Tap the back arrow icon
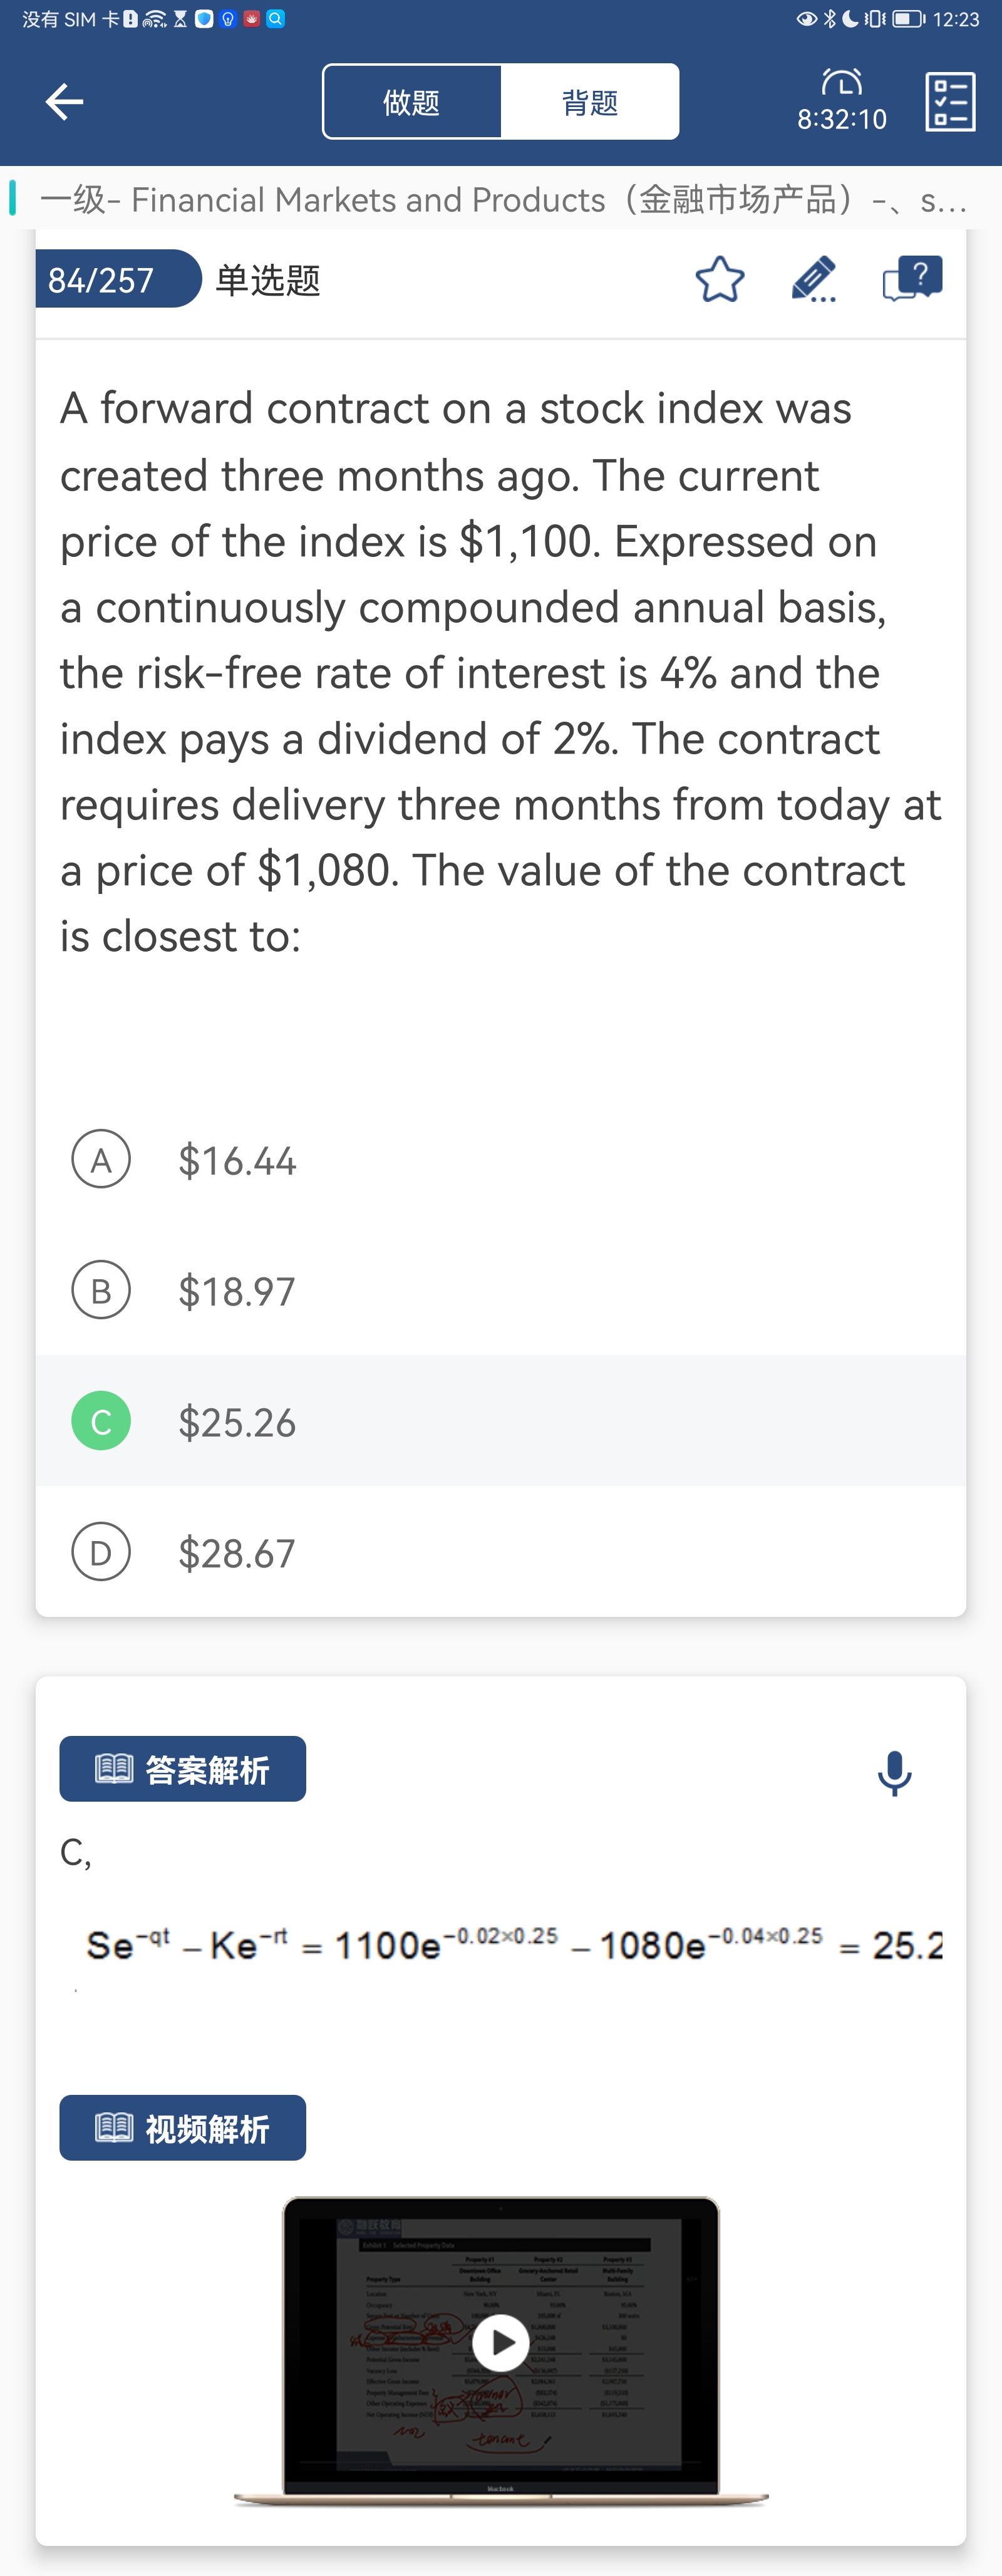The image size is (1002, 2576). 64,101
